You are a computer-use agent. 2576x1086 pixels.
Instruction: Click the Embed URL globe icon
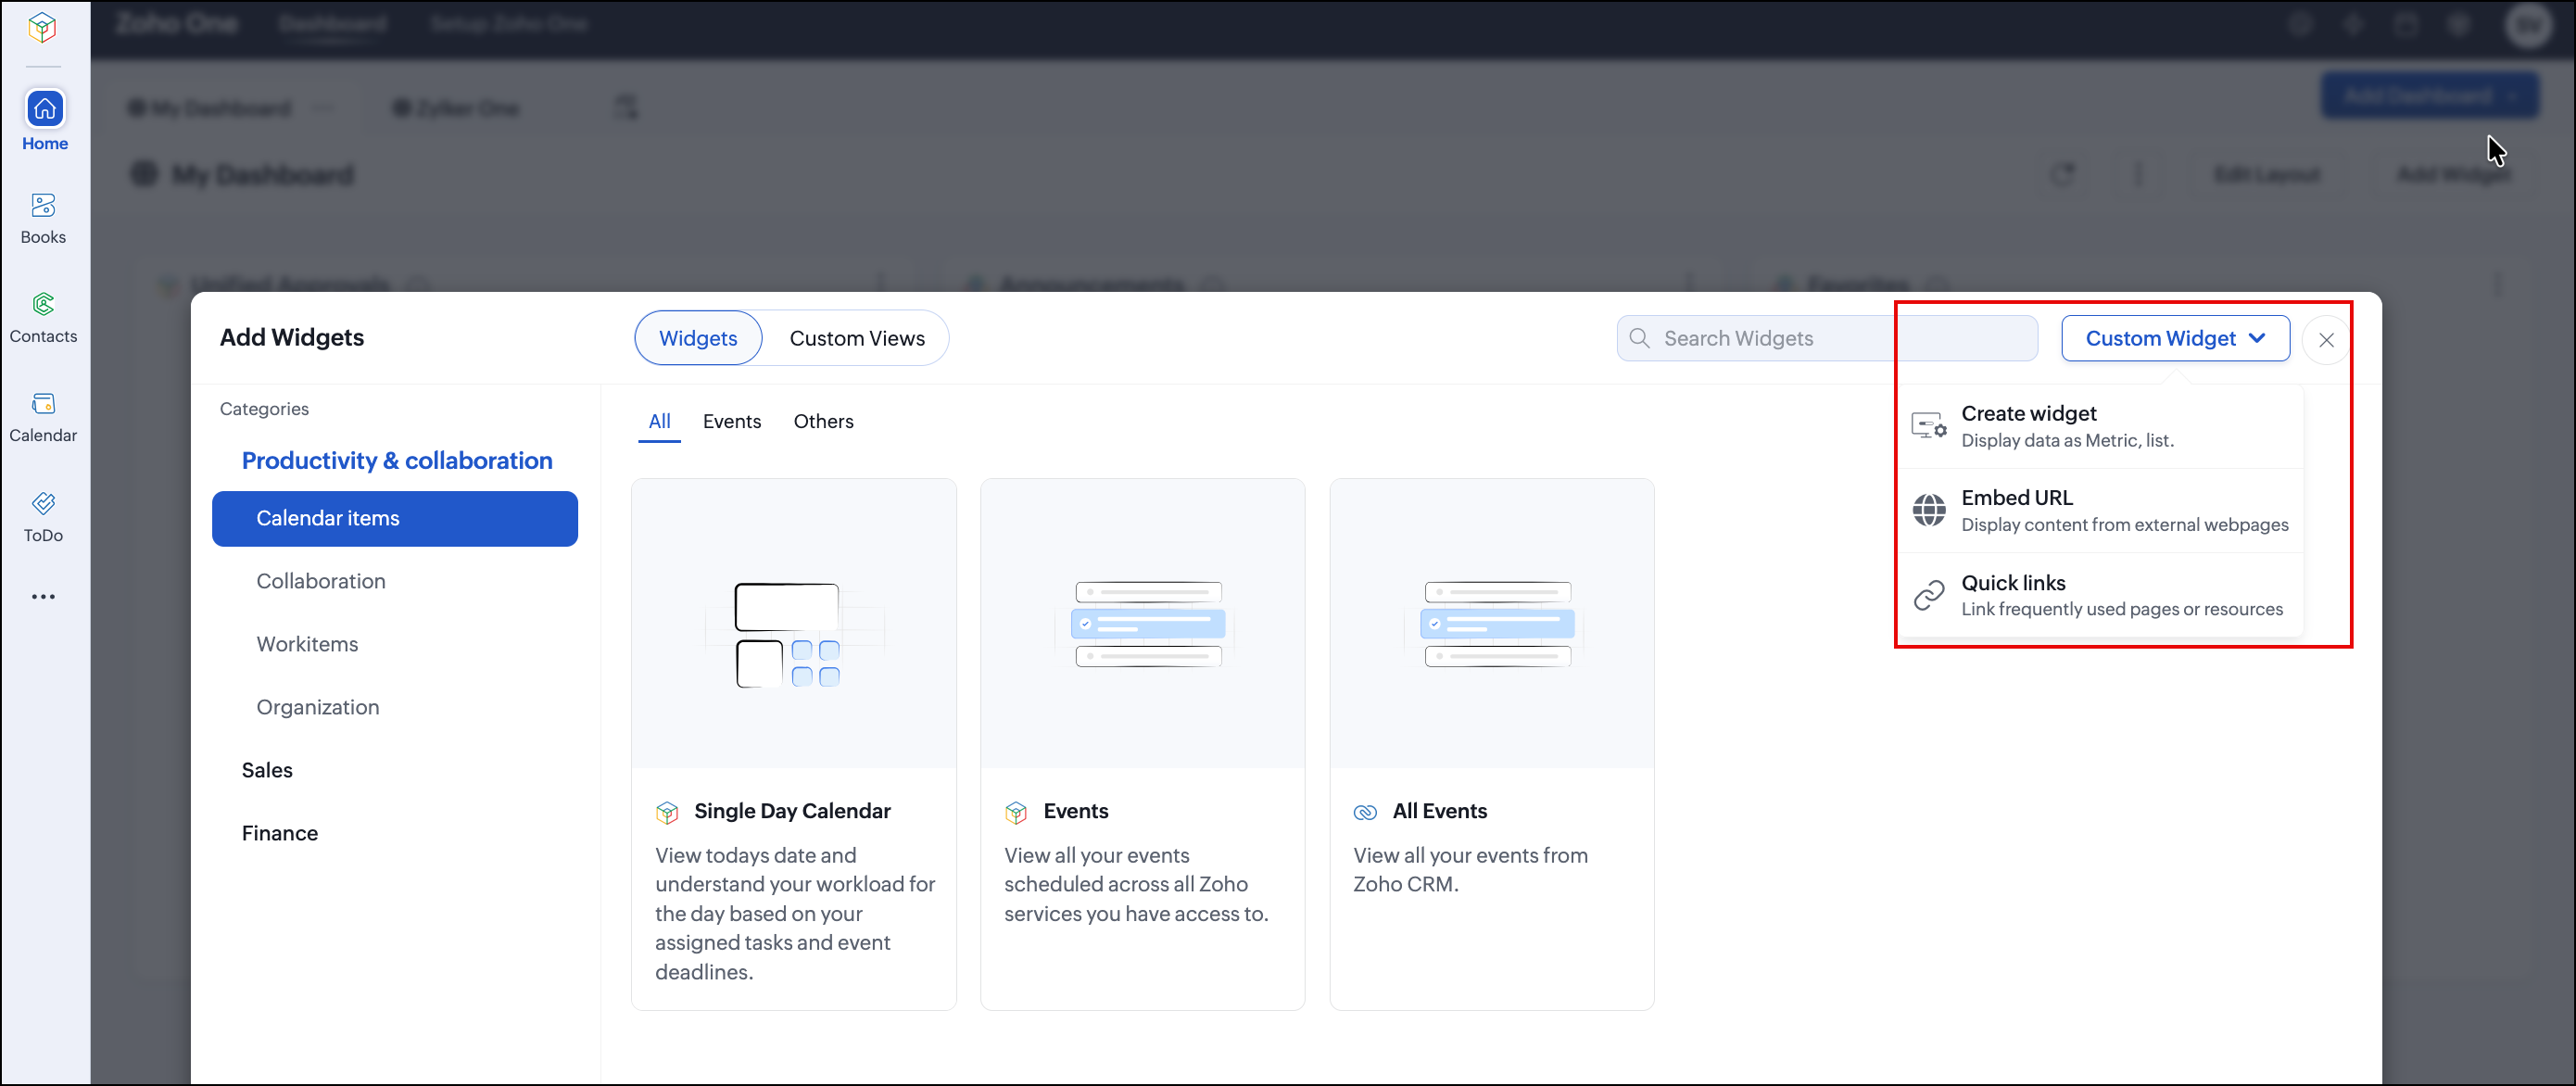pos(1929,510)
